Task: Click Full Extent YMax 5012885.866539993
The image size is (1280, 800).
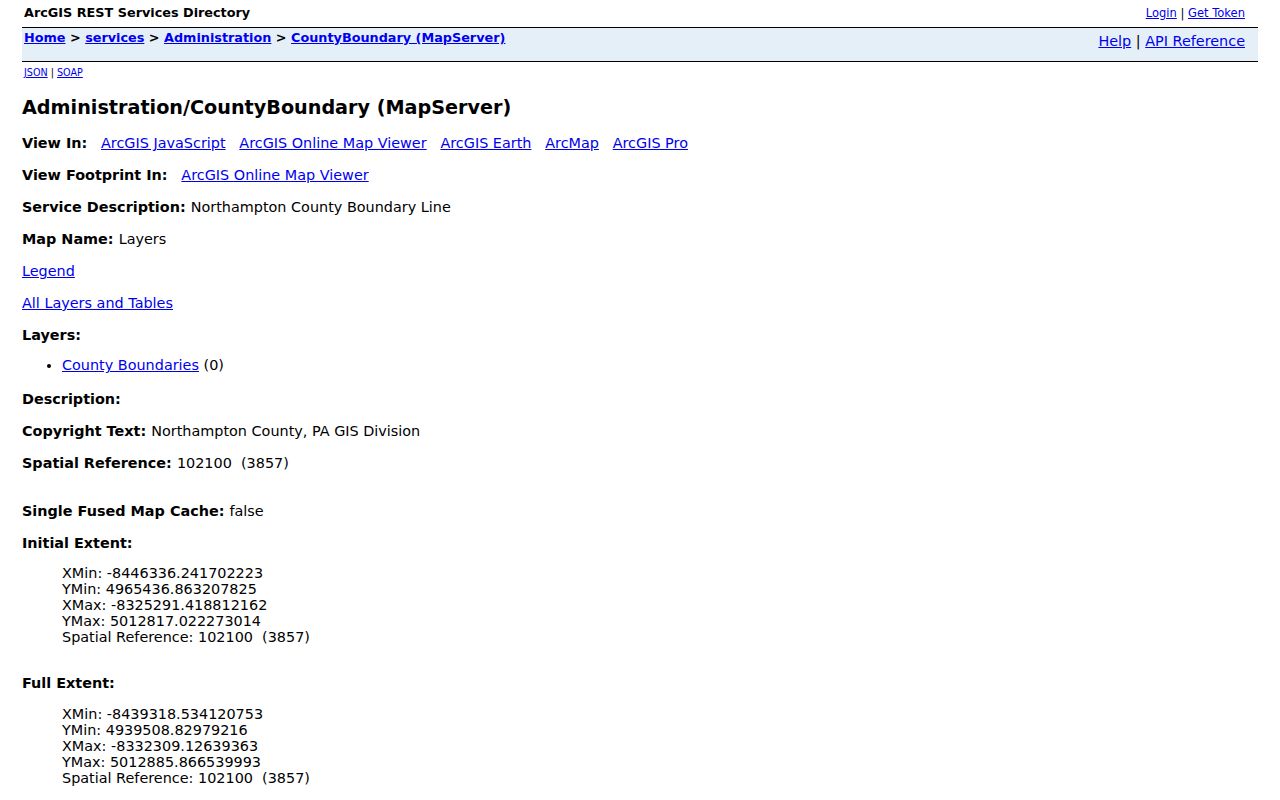Action: 161,762
